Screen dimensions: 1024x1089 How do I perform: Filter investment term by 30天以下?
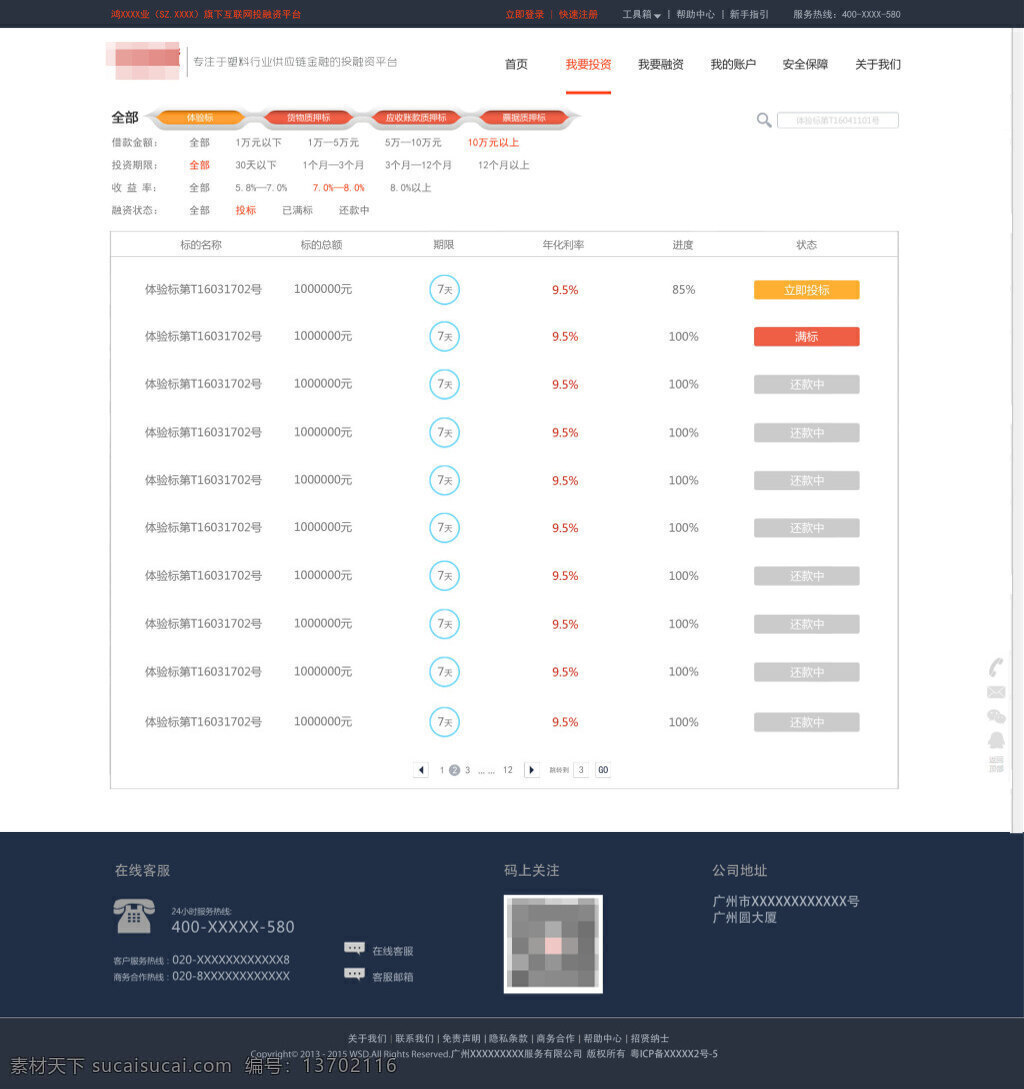pos(256,165)
